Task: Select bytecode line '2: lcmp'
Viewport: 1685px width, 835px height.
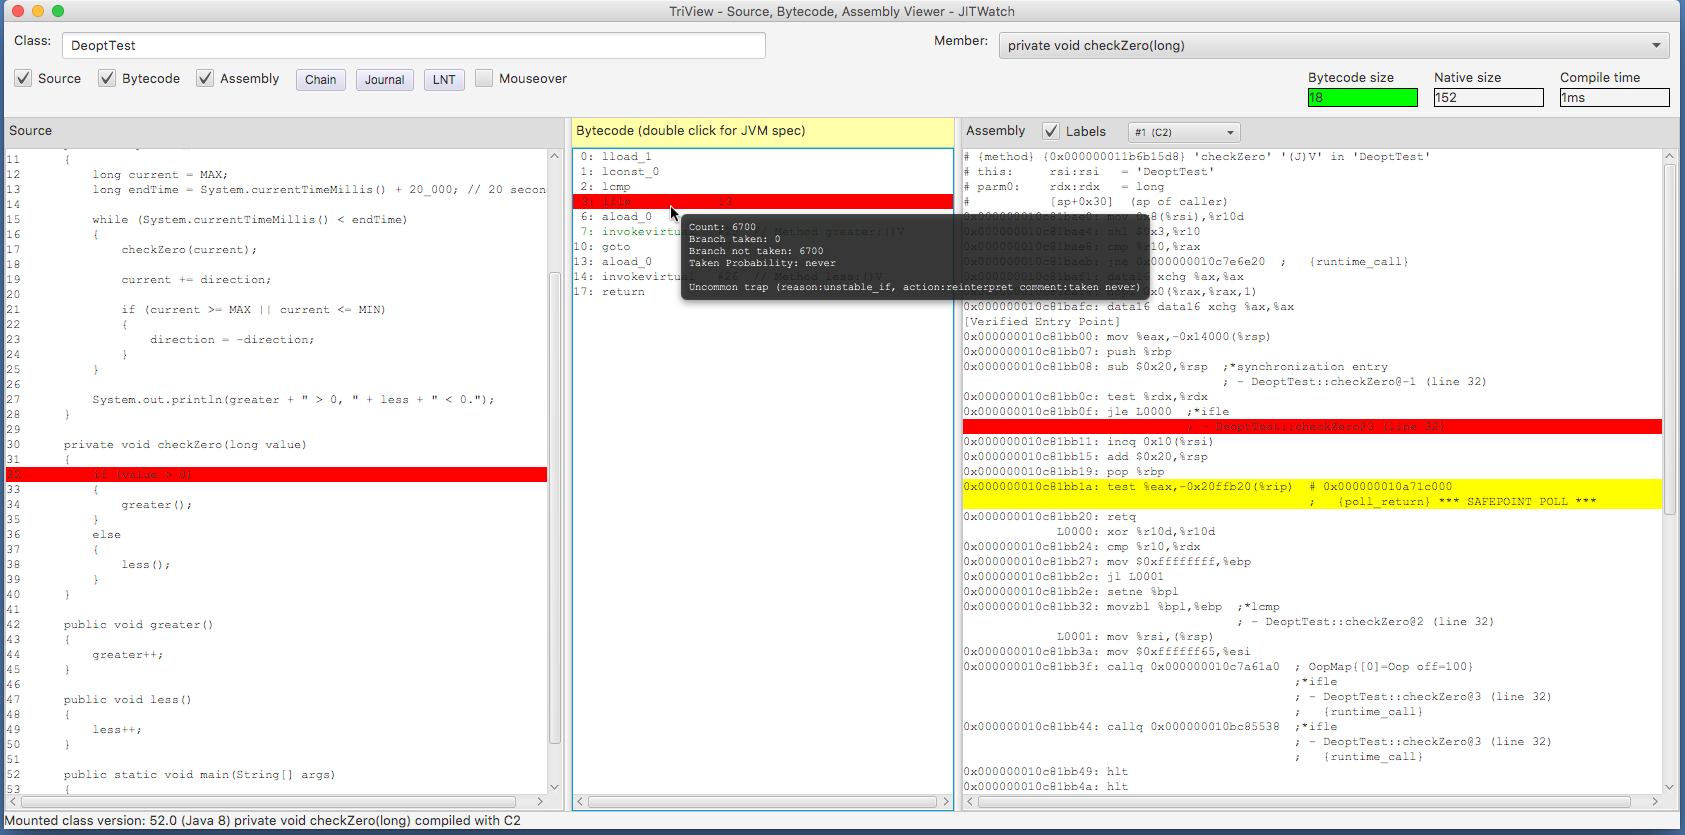Action: 763,187
